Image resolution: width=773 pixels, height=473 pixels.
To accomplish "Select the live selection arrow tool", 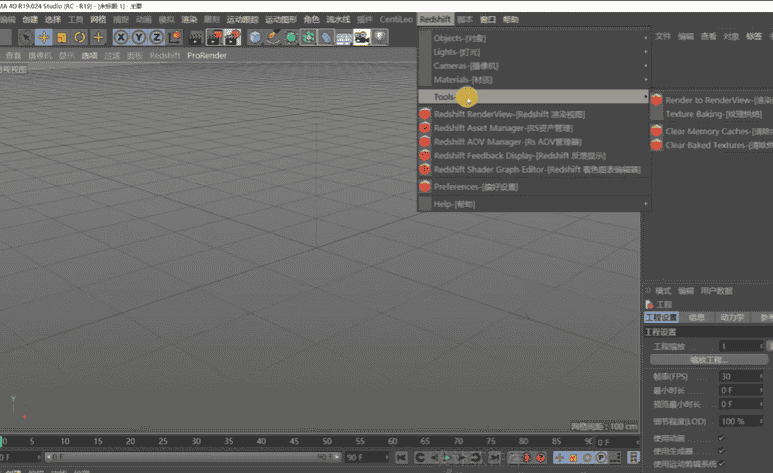I will point(26,37).
